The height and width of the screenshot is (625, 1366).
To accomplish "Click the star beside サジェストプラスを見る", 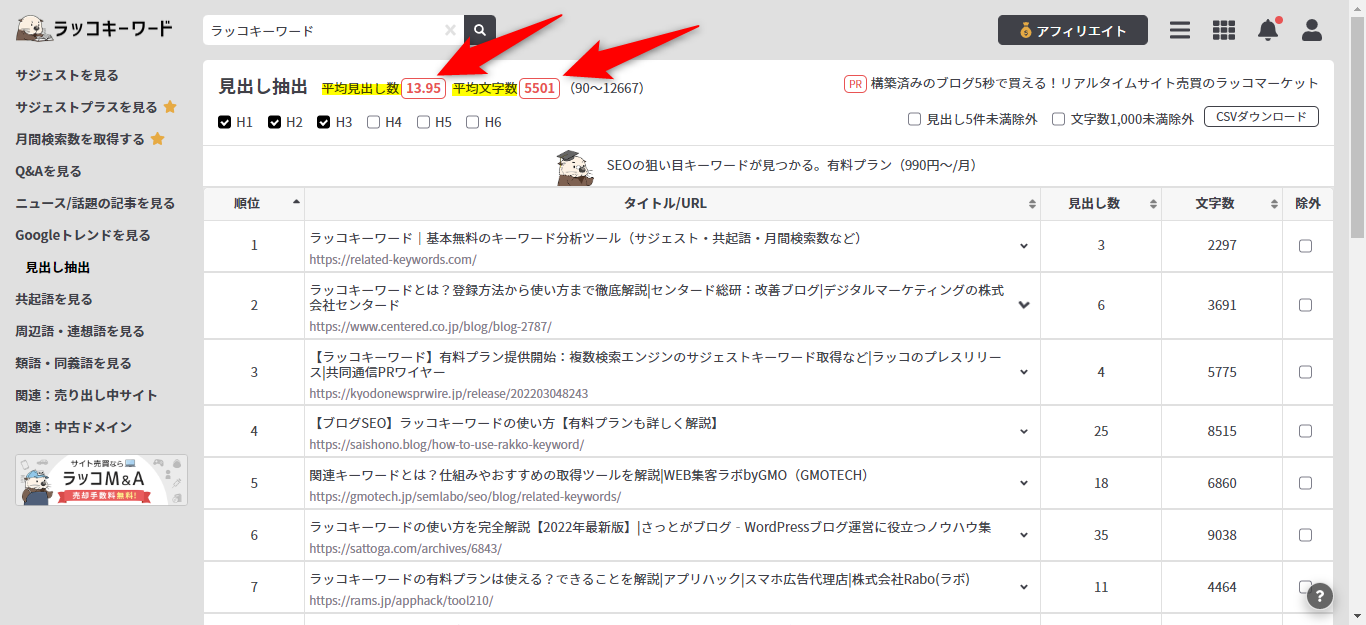I will [x=170, y=107].
